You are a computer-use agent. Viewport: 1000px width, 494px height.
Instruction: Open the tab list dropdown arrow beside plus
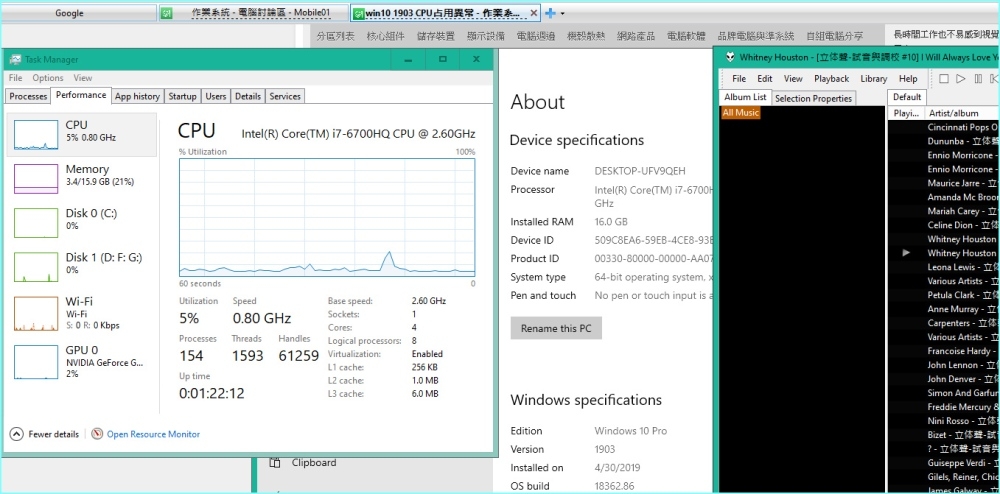tap(562, 13)
